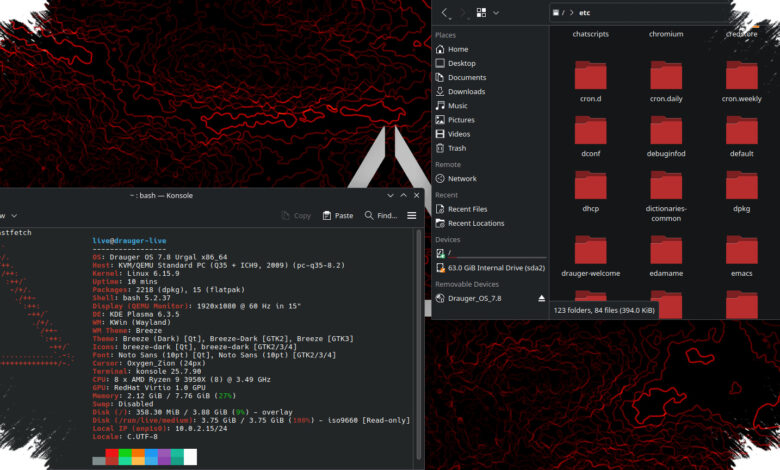
Task: Click the Back arrow in the file manager
Action: point(445,13)
